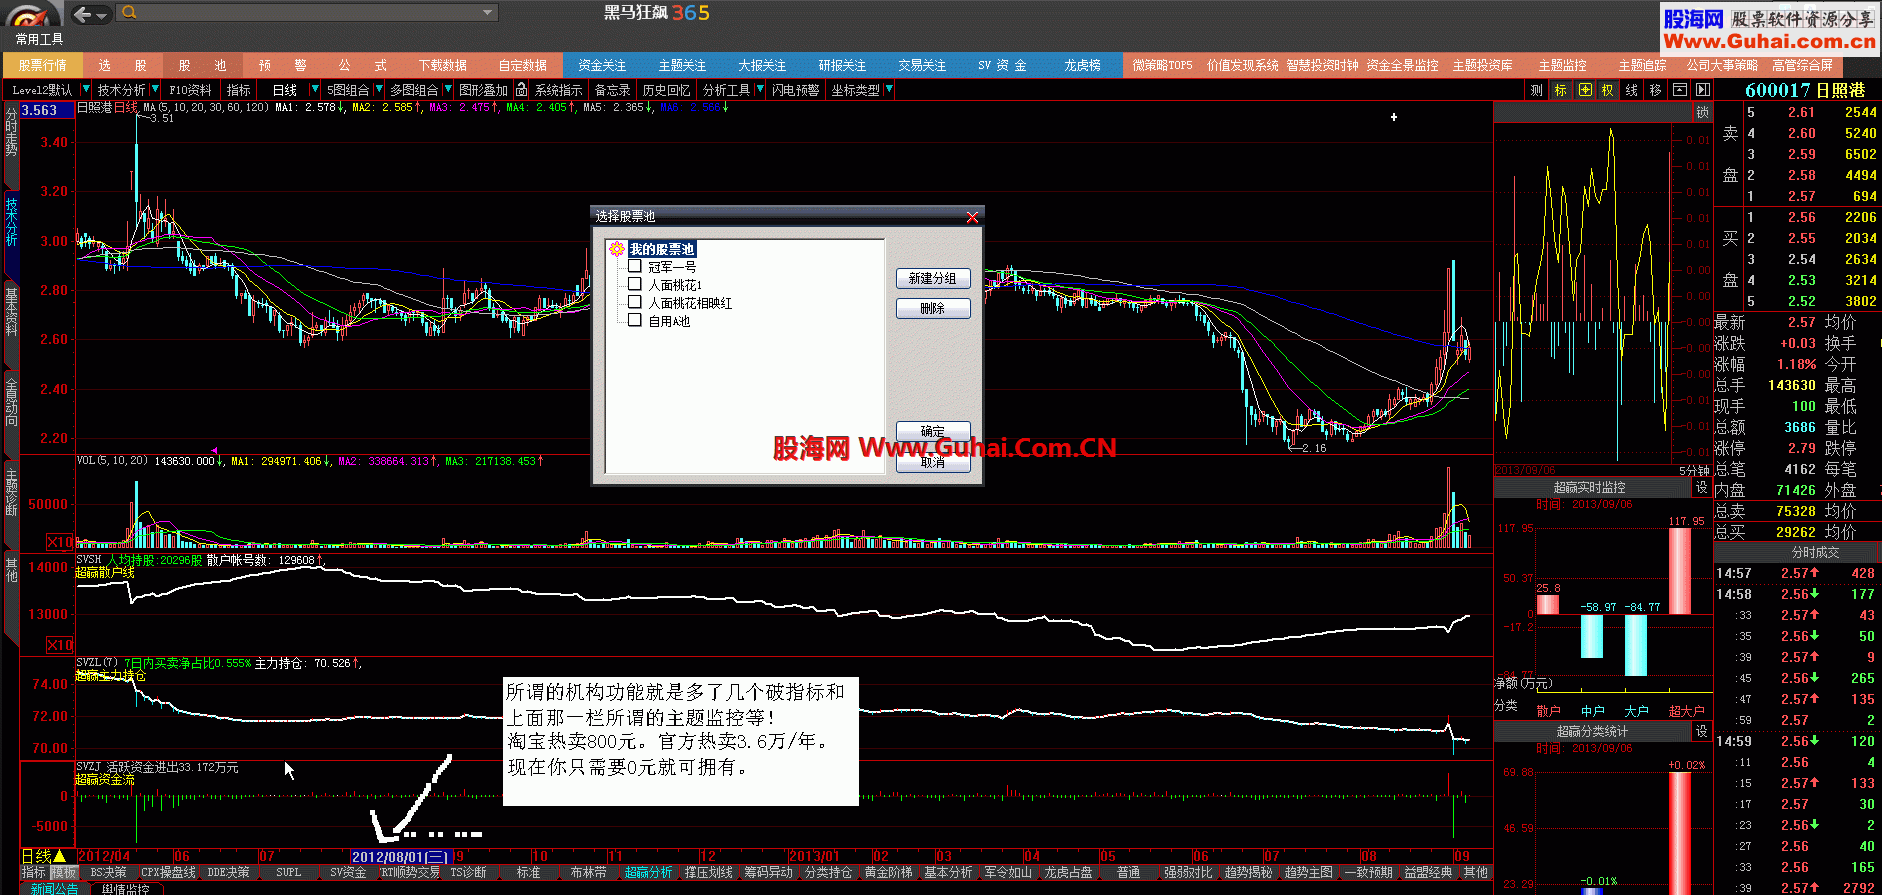Switch to the 新闻公告 bottom tab
The height and width of the screenshot is (895, 1882).
point(54,888)
